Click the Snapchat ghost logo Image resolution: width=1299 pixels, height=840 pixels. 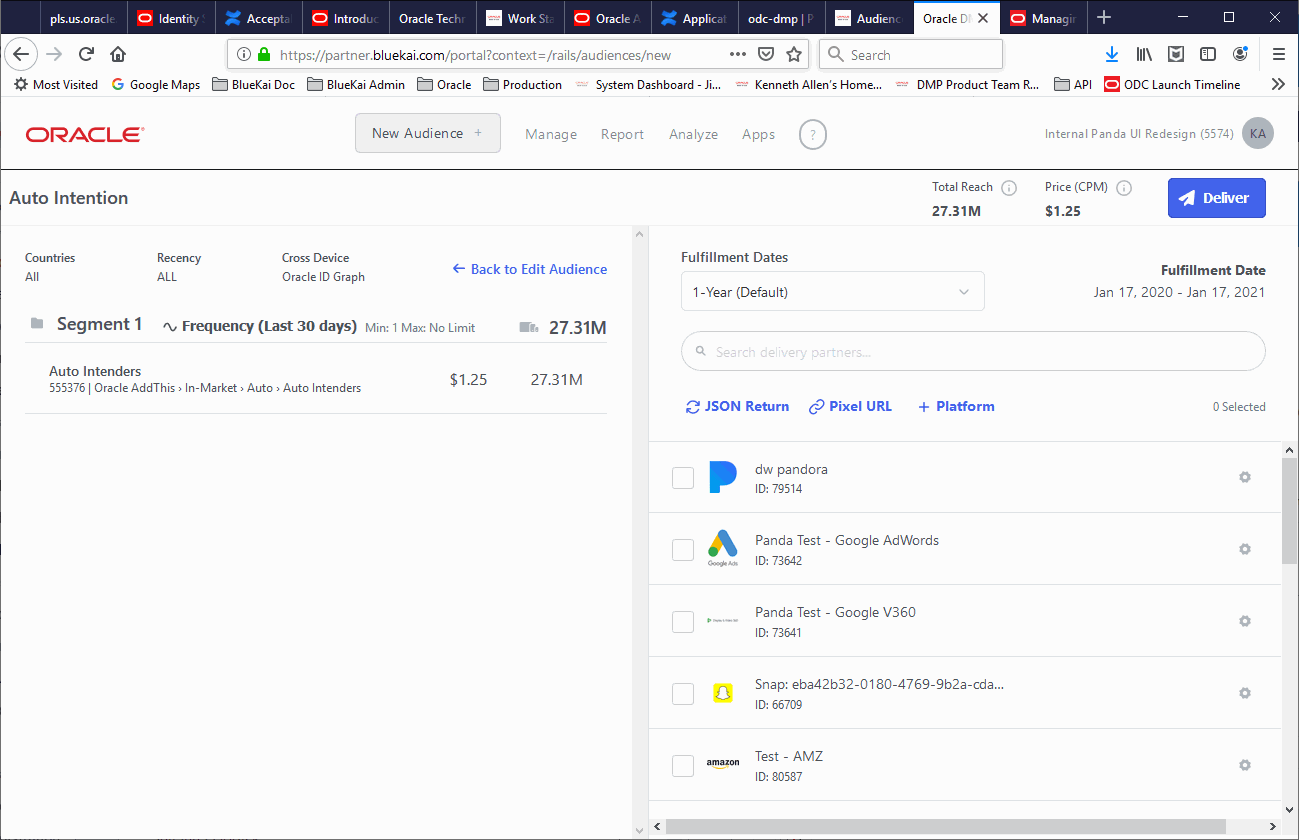point(722,693)
